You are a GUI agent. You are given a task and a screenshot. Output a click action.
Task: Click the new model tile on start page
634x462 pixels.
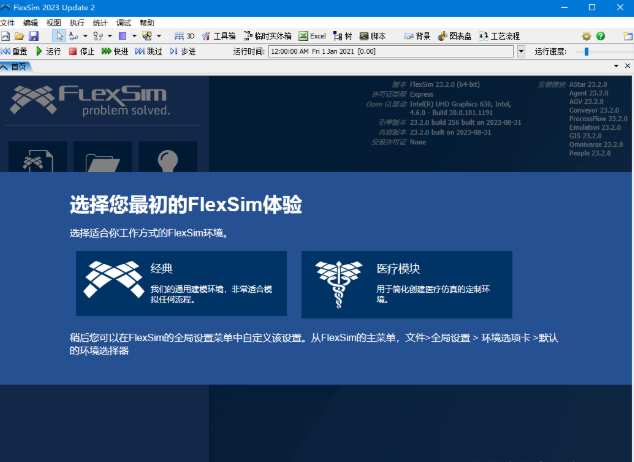pyautogui.click(x=38, y=157)
